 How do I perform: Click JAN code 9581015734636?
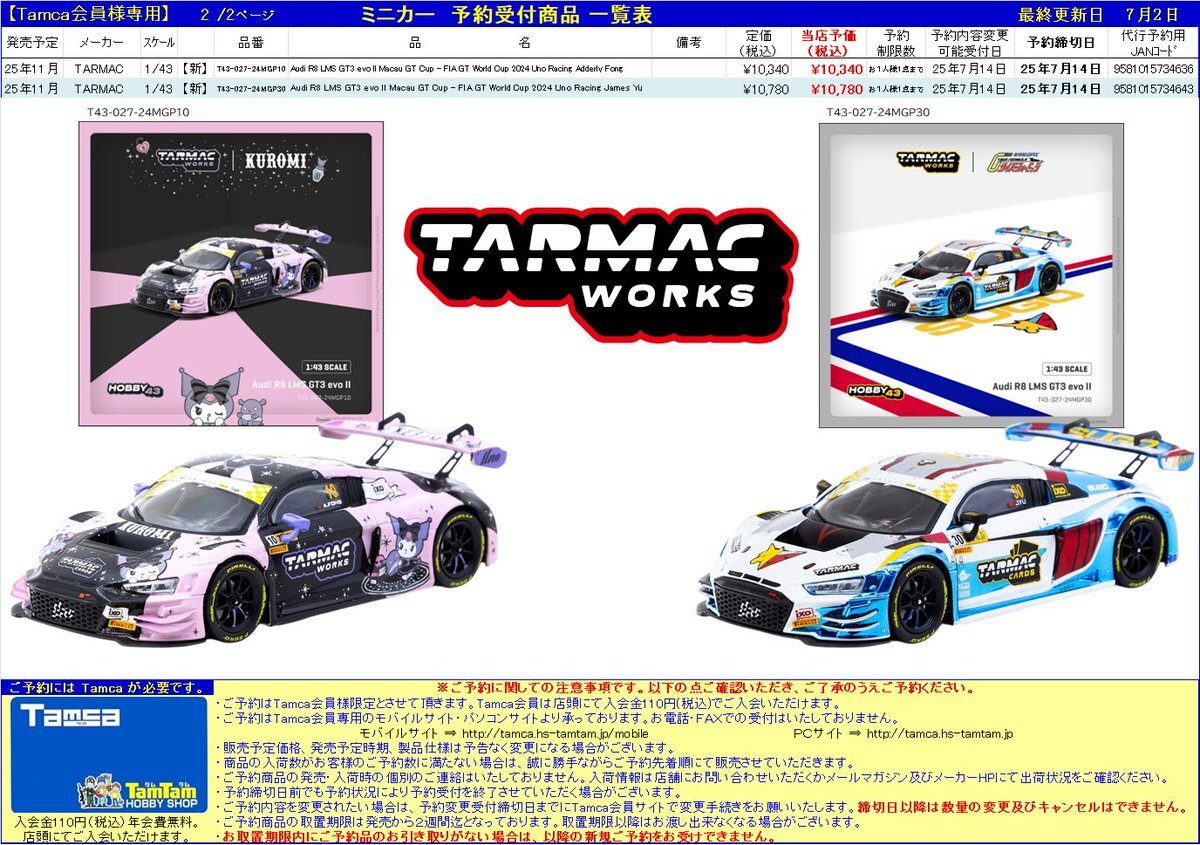(x=1153, y=69)
